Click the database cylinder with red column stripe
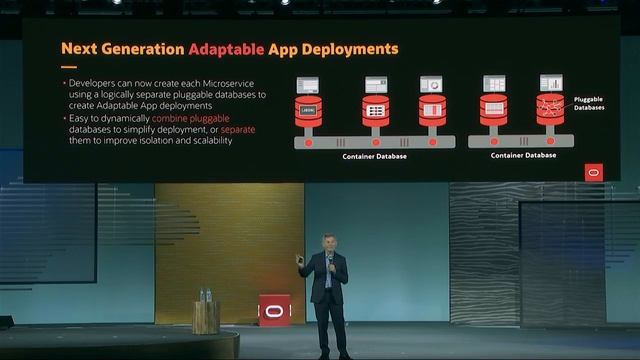This screenshot has height=360, width=640. pyautogui.click(x=432, y=111)
